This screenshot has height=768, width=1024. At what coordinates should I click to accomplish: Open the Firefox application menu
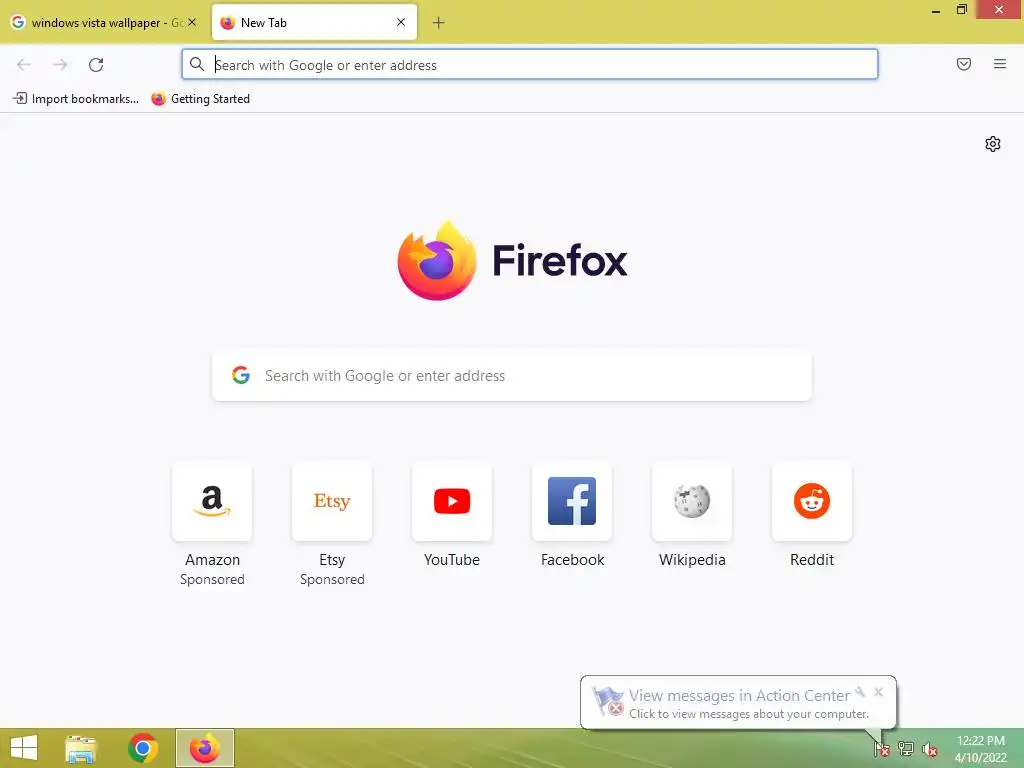1000,64
